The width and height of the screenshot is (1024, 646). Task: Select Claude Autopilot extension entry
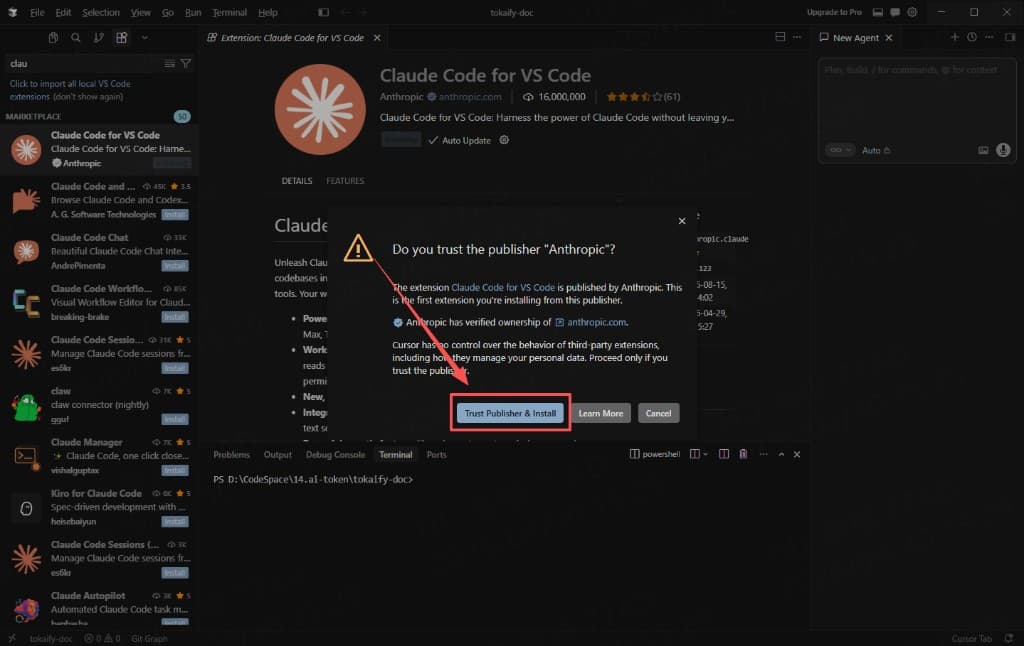pos(99,608)
